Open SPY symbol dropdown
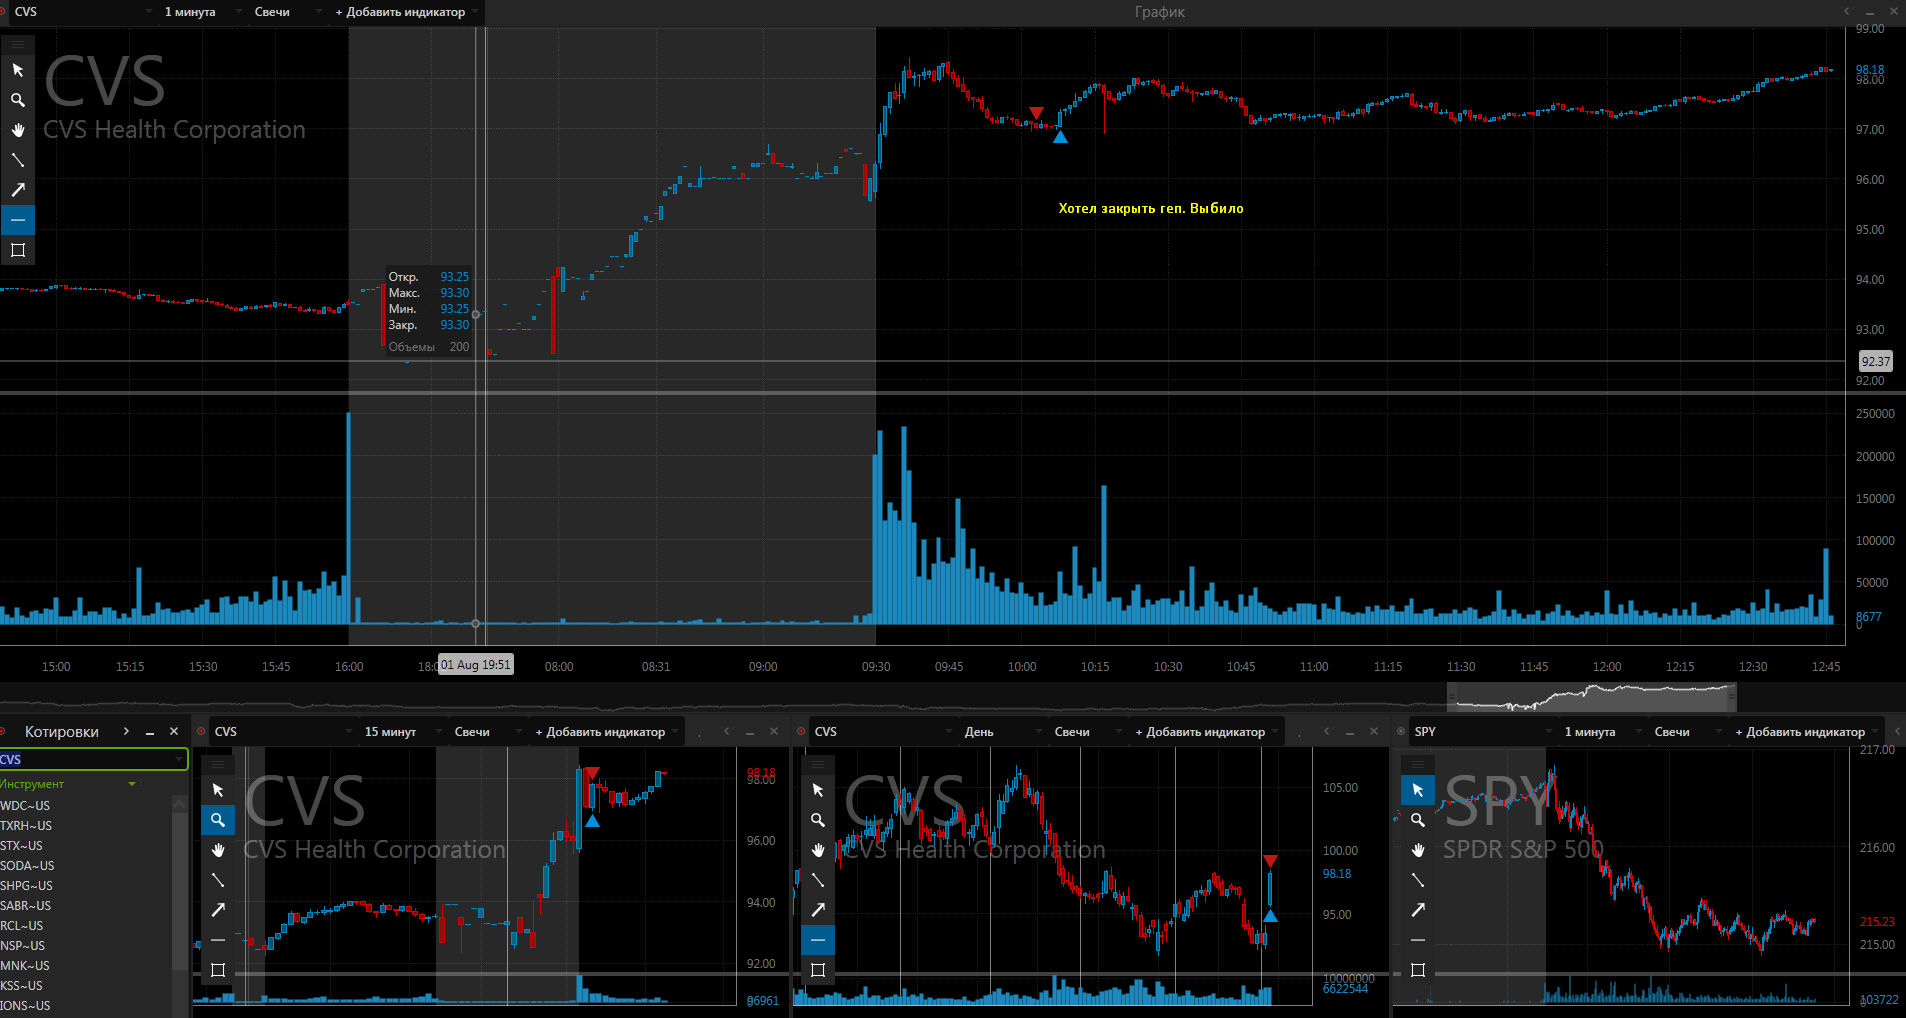 1483,732
